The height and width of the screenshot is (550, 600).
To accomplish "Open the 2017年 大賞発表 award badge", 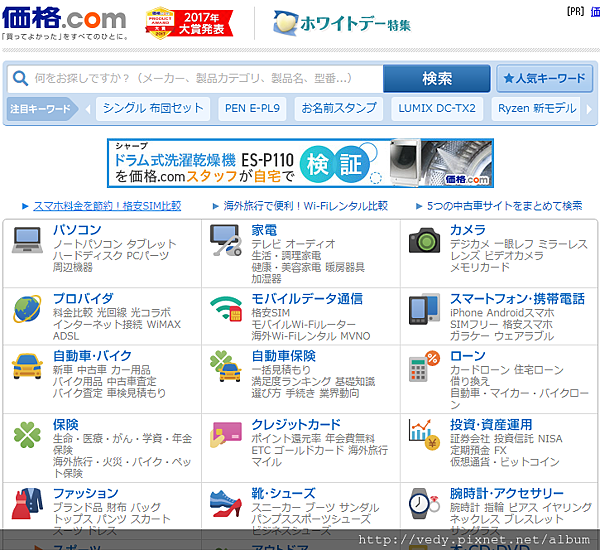I will tap(189, 23).
